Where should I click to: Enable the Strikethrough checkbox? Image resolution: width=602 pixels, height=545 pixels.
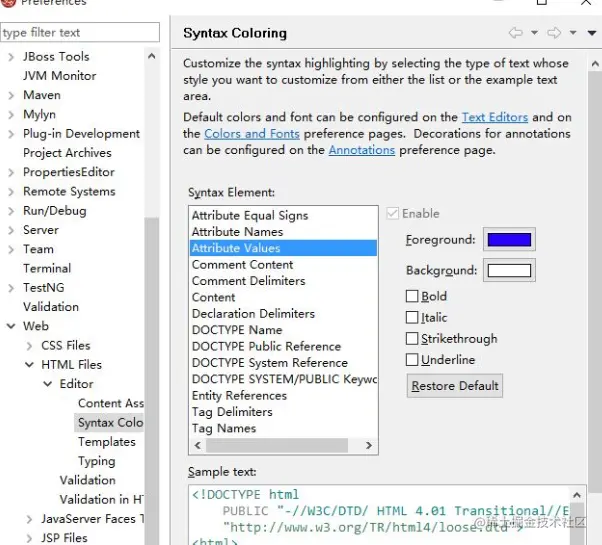tap(412, 339)
